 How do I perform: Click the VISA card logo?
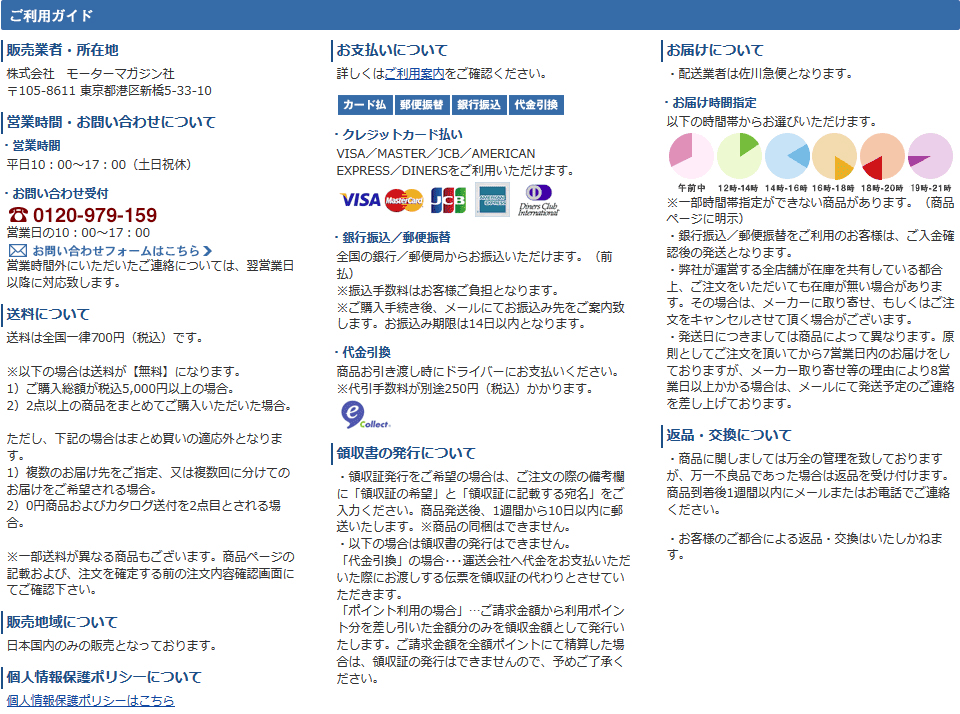pyautogui.click(x=360, y=200)
